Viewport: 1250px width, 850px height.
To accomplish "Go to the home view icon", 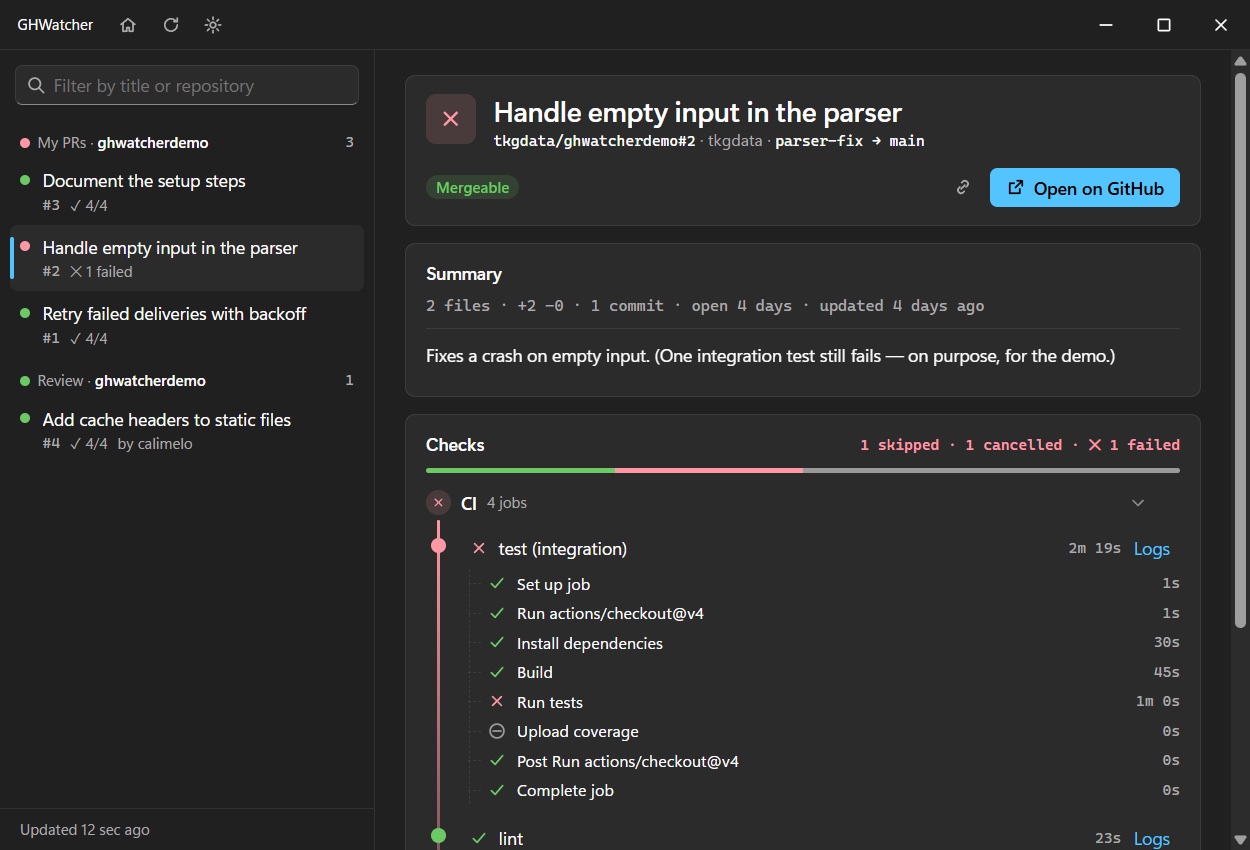I will (128, 25).
